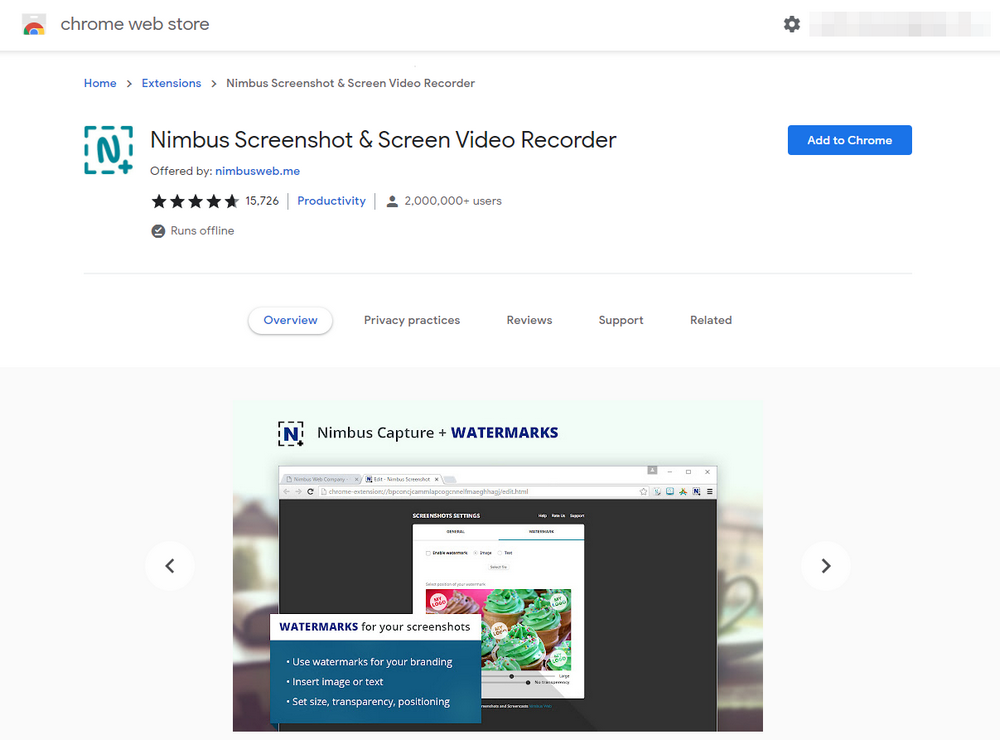Viewport: 1000px width, 740px height.
Task: Open the nimbusweb.me developer link
Action: 257,171
